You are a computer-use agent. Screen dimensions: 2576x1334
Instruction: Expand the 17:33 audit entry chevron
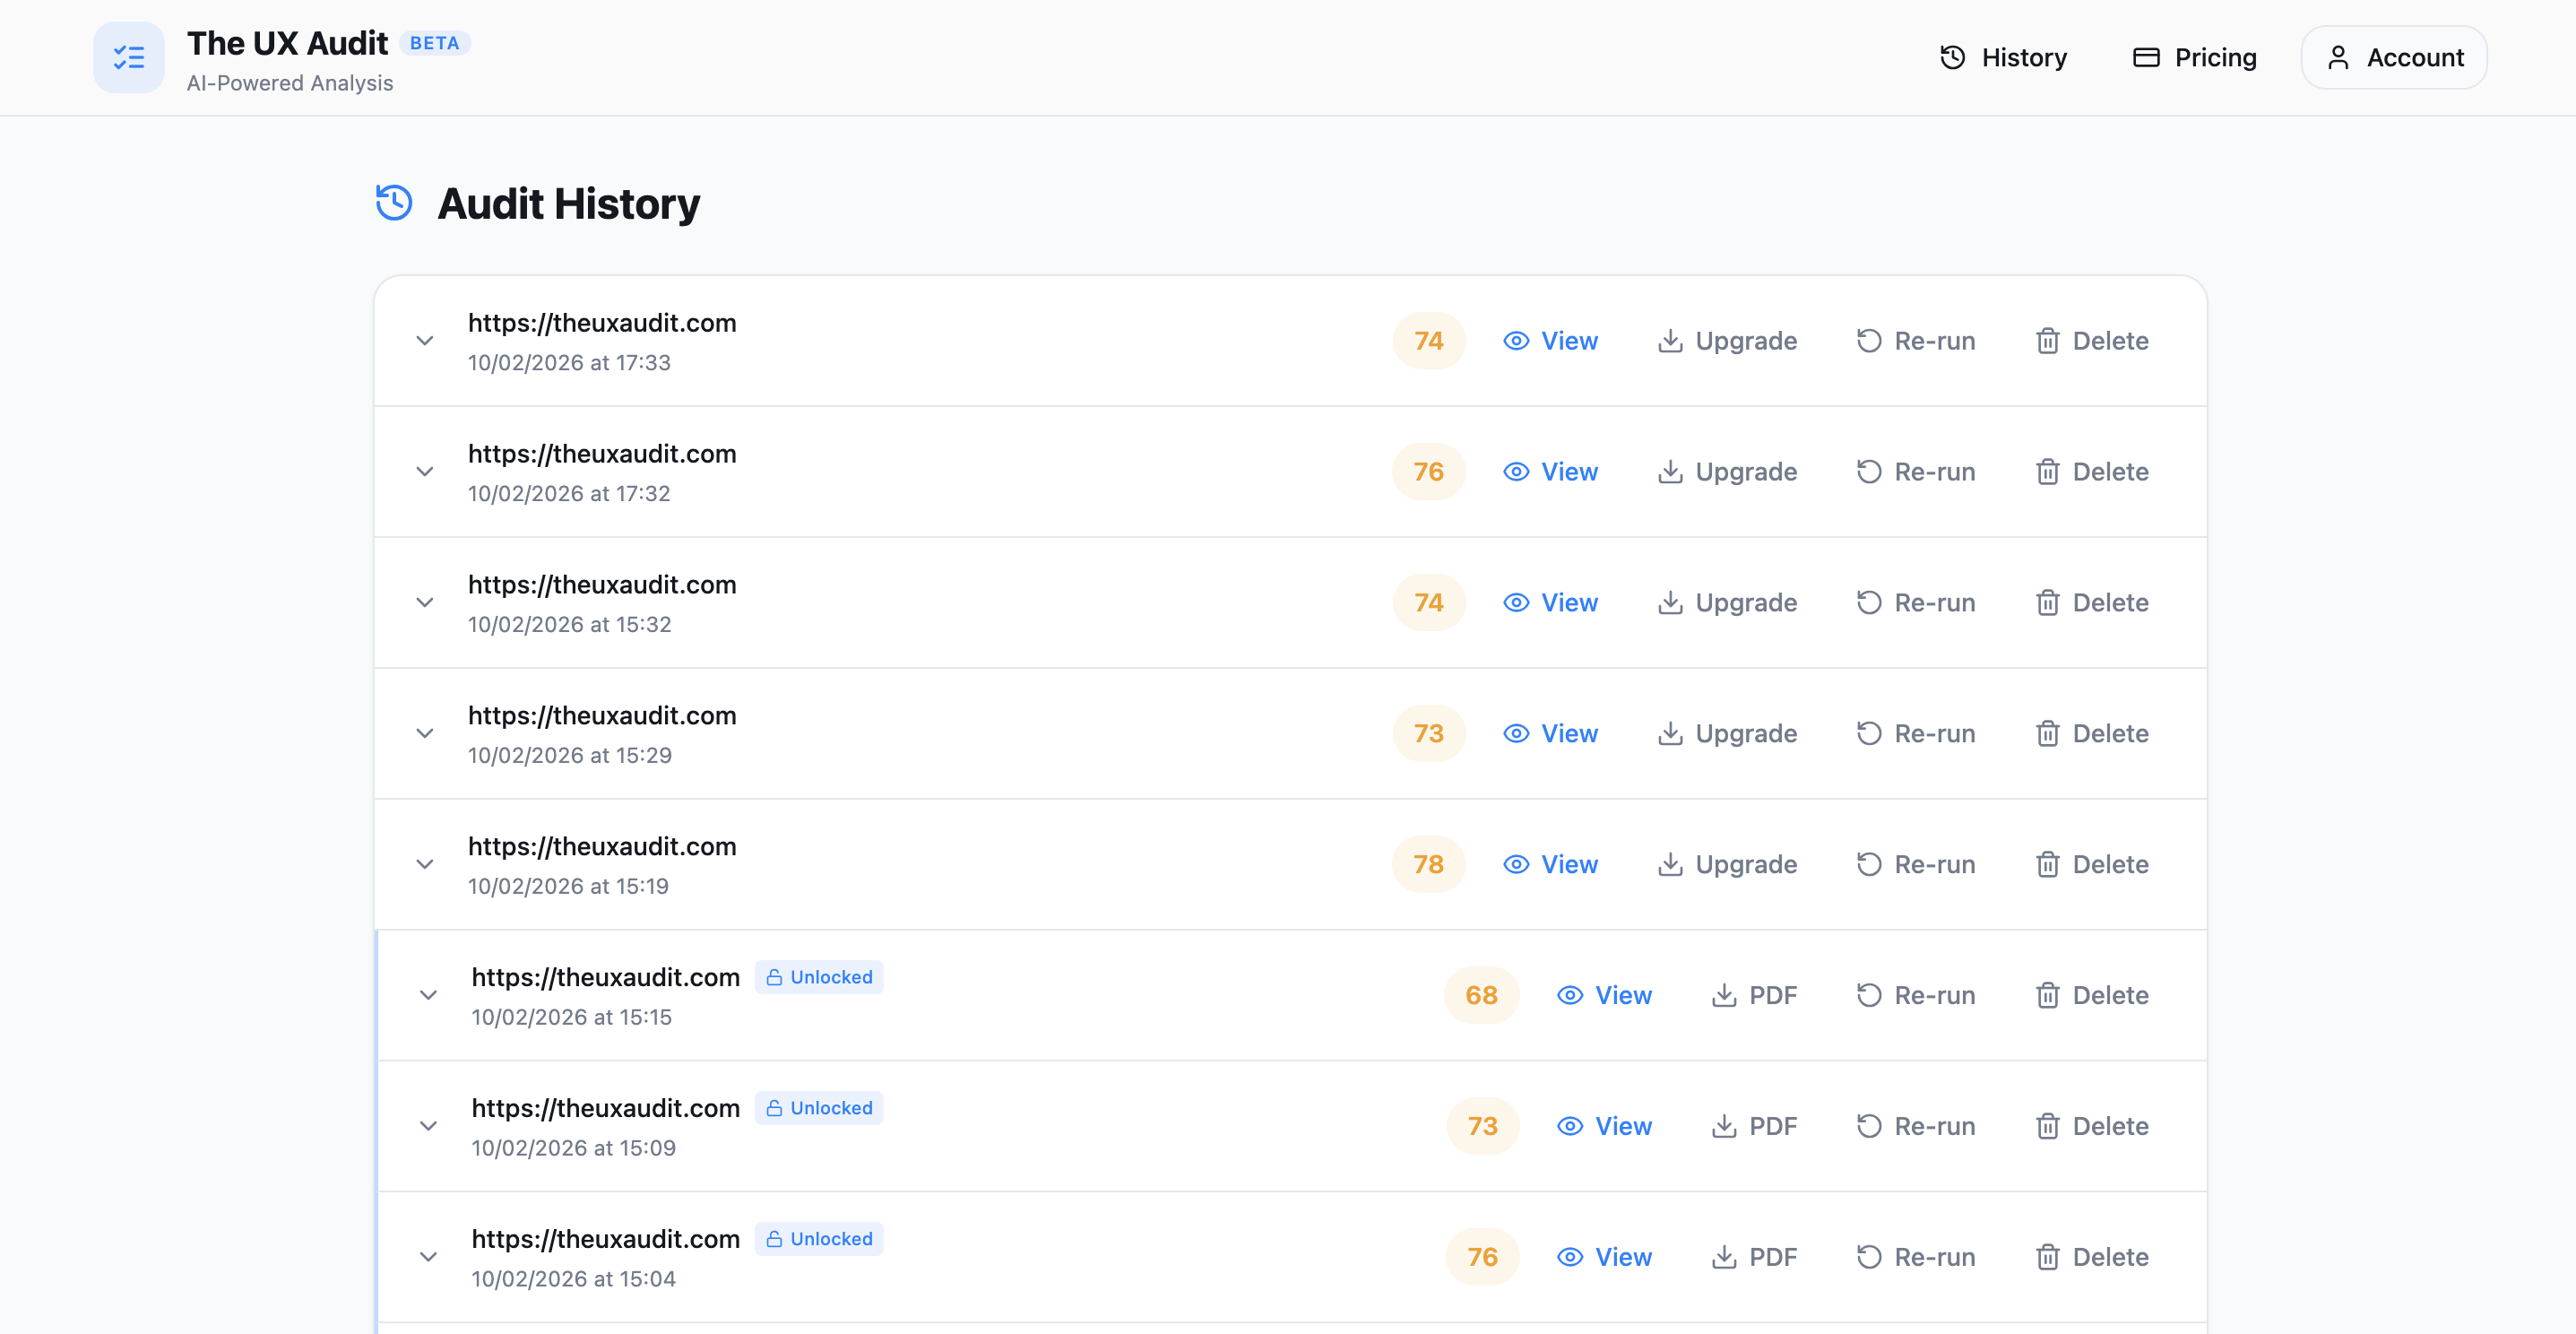point(424,340)
